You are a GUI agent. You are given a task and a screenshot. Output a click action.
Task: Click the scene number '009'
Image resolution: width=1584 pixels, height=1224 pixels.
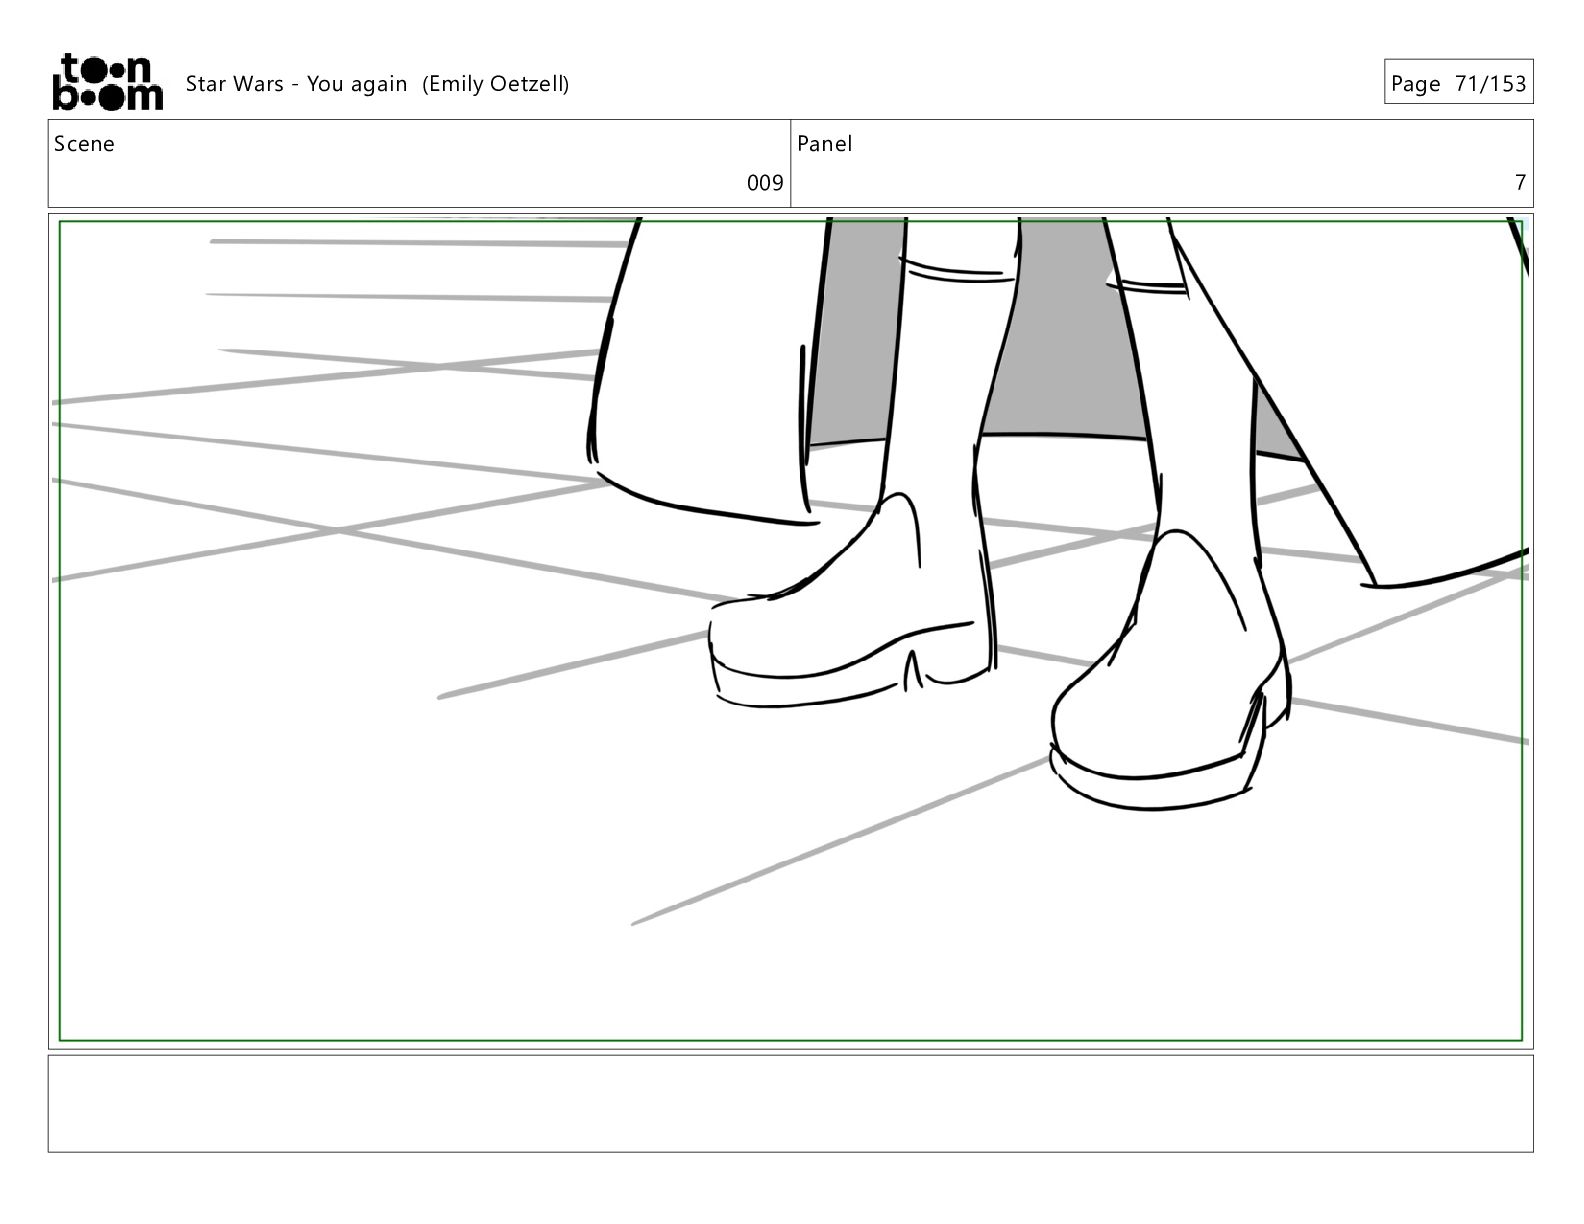pos(765,183)
